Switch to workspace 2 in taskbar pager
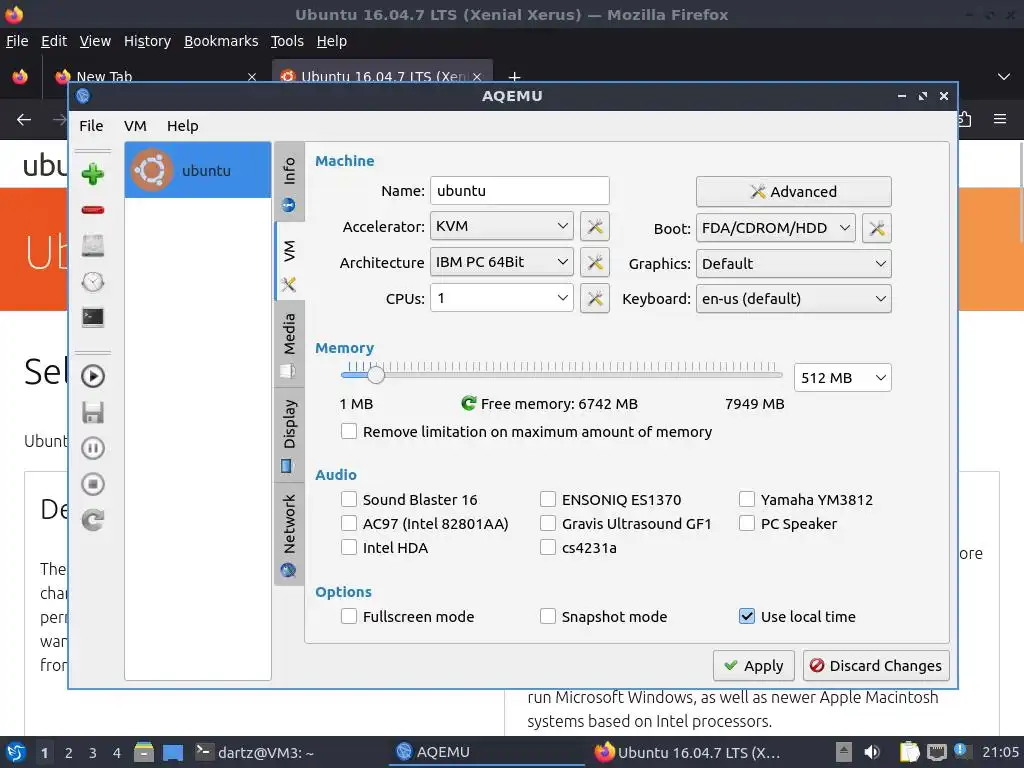The width and height of the screenshot is (1024, 768). click(69, 753)
